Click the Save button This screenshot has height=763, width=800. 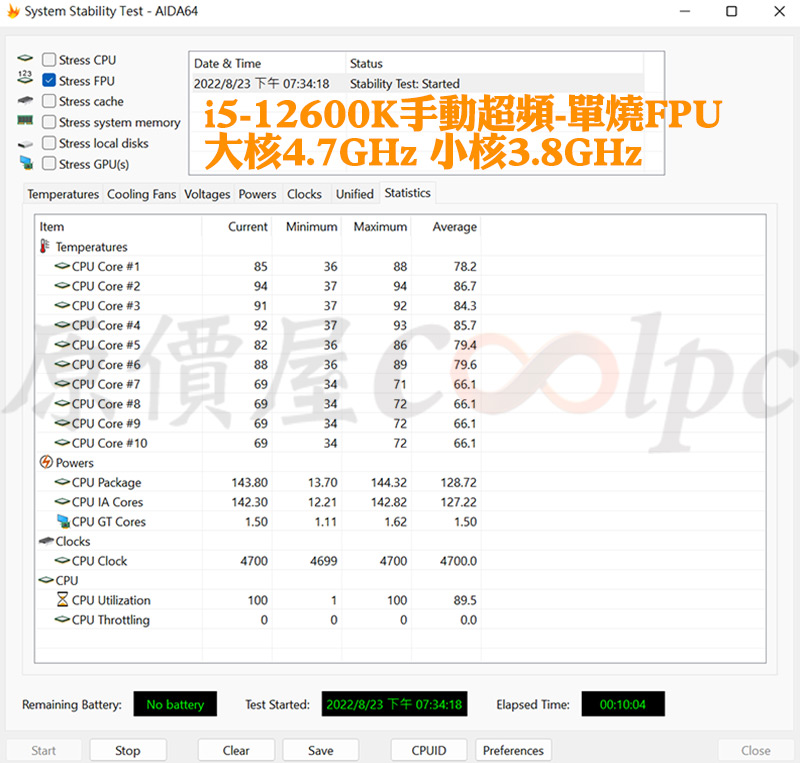[320, 750]
